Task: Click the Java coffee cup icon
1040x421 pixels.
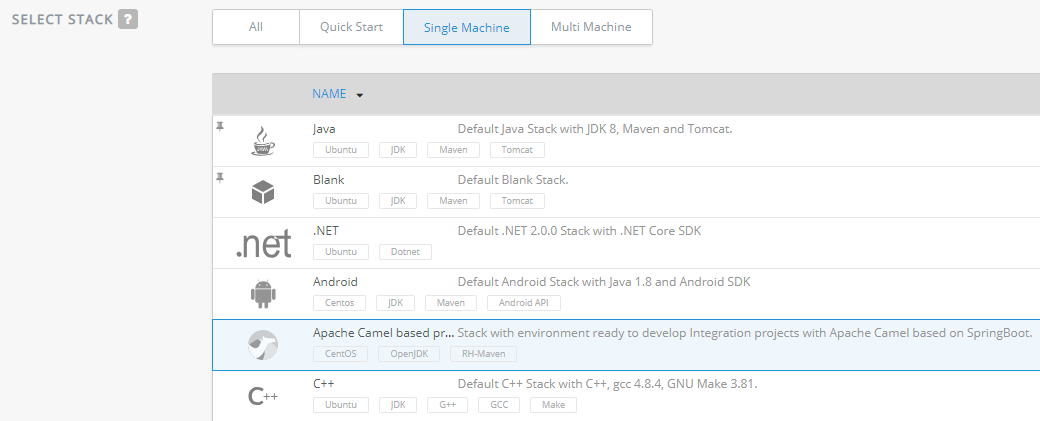Action: click(x=263, y=141)
